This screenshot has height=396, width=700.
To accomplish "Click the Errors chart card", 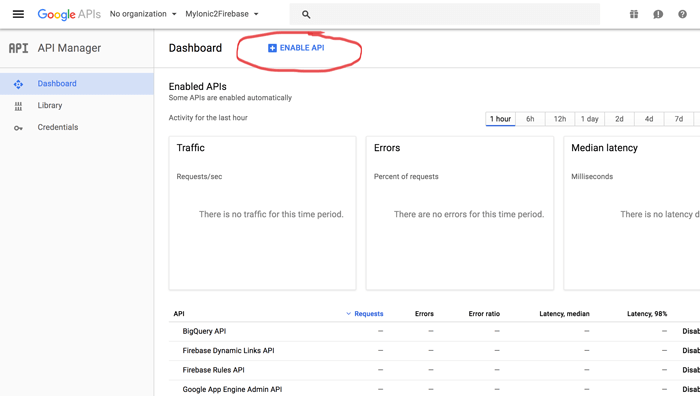I will (460, 213).
